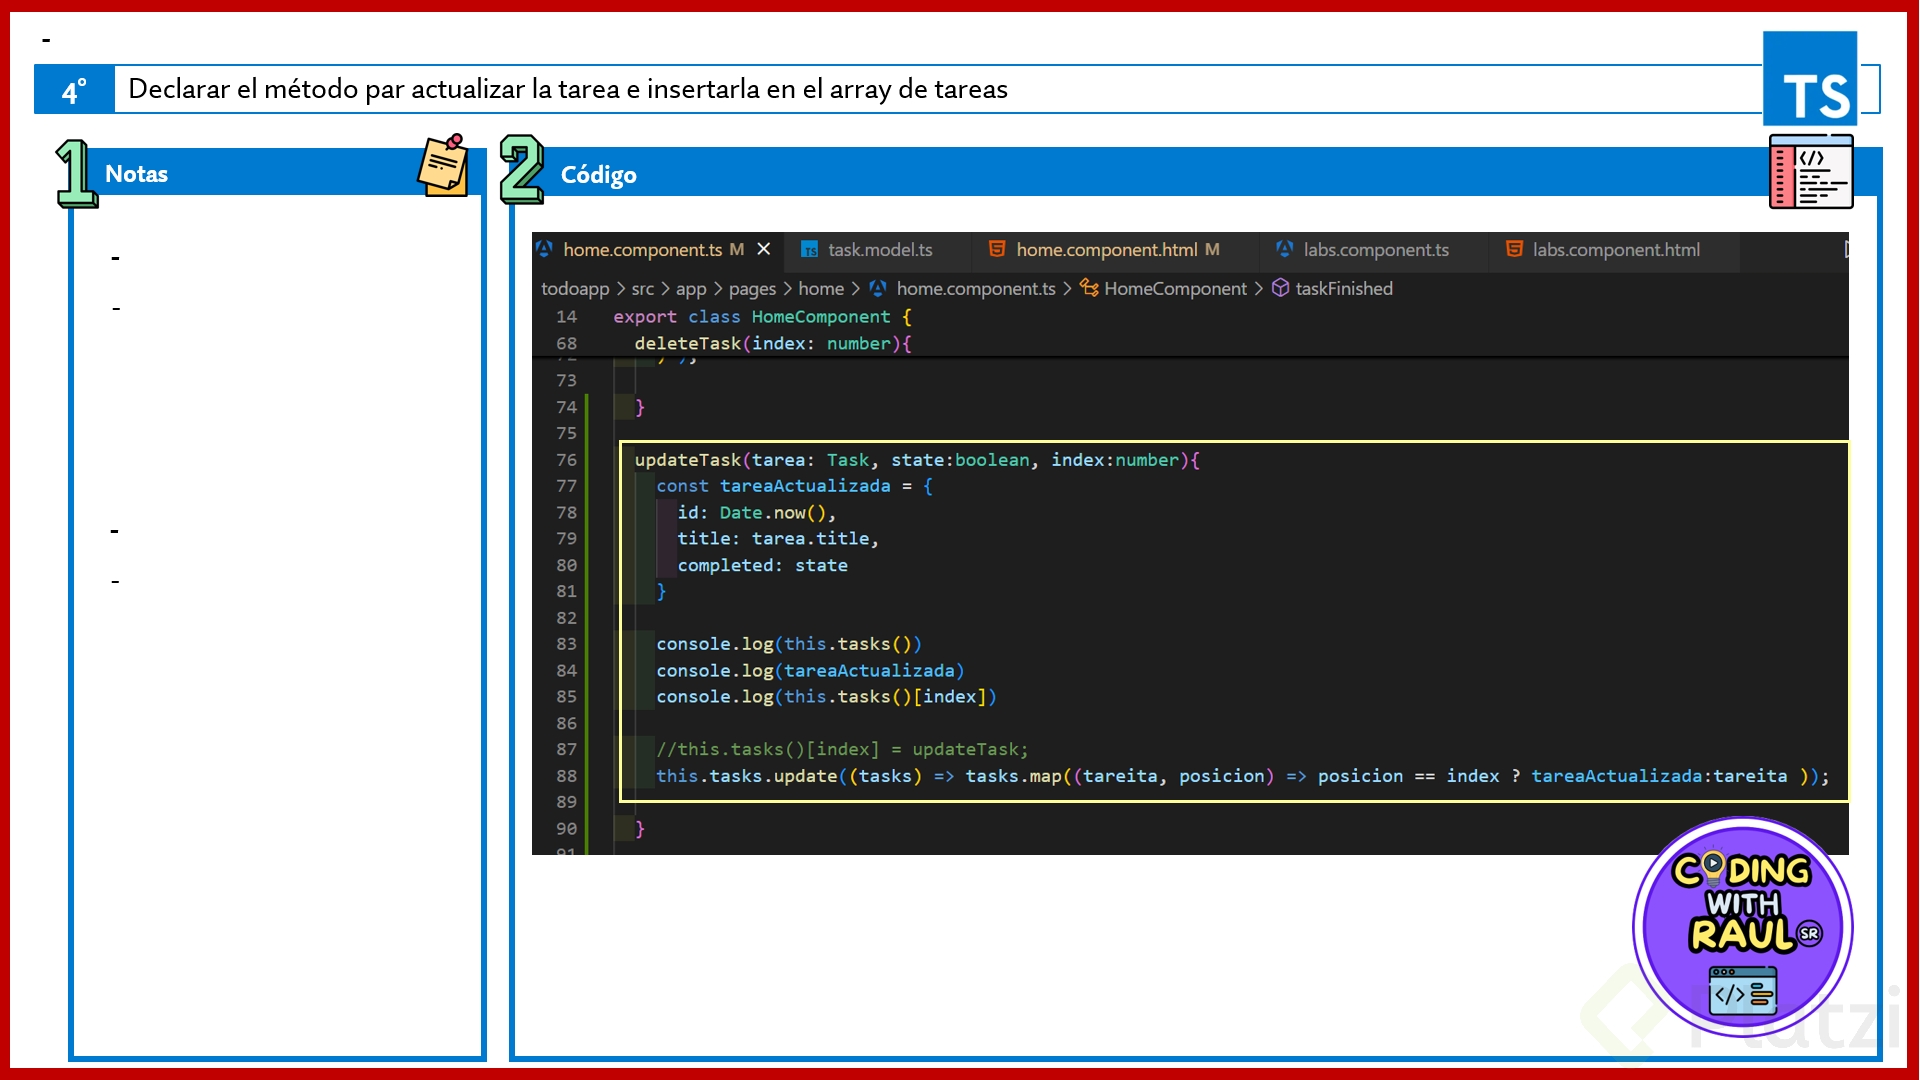Click the Angular icon on labs.component.ts tab
This screenshot has height=1080, width=1920.
pos(1285,249)
